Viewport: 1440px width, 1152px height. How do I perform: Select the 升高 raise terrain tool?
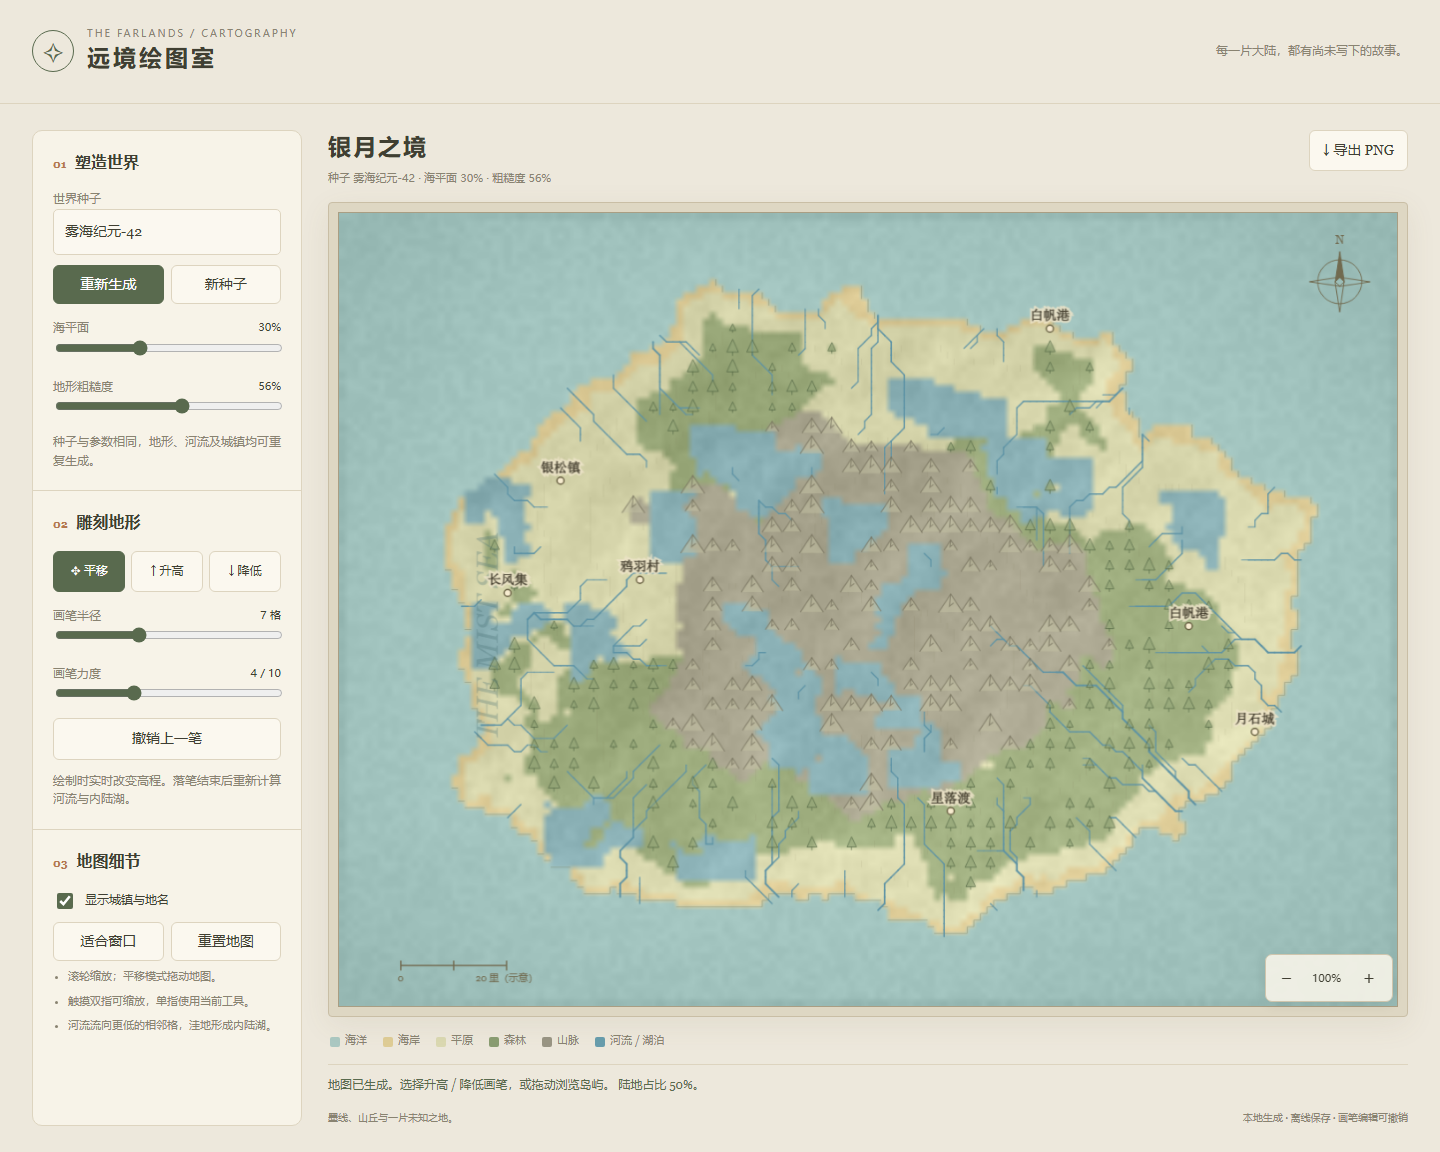tap(167, 571)
